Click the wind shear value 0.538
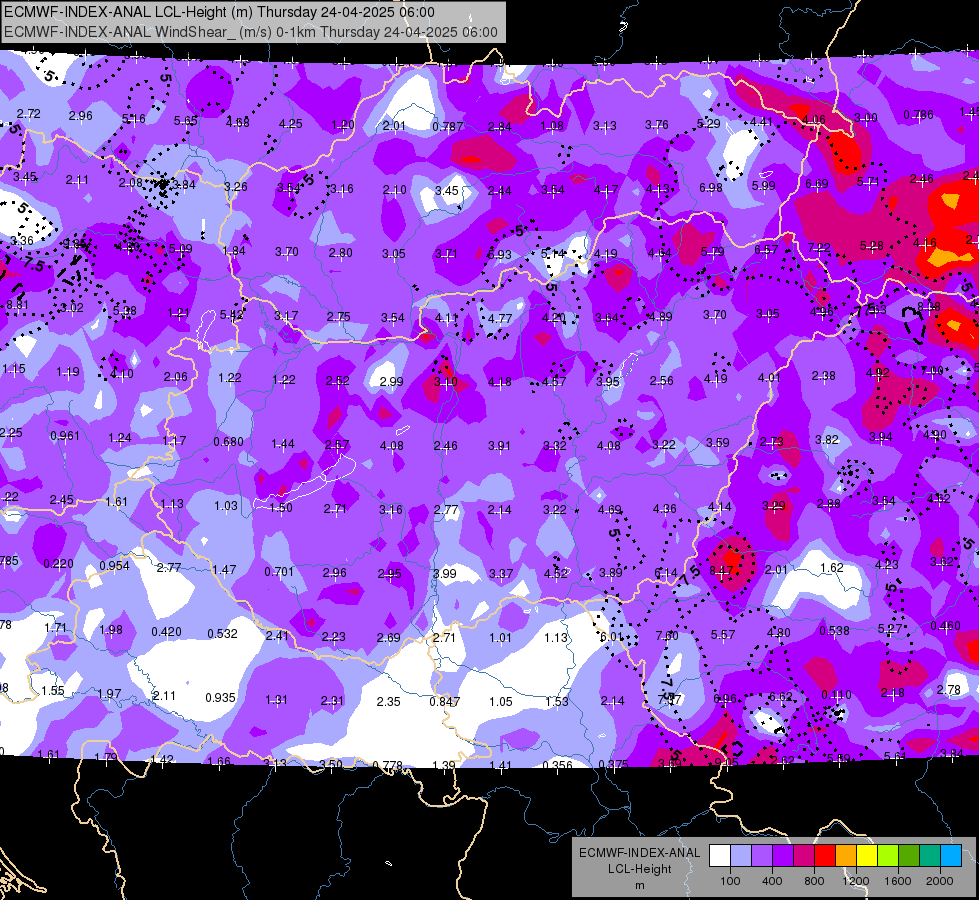The image size is (979, 900). tap(835, 631)
